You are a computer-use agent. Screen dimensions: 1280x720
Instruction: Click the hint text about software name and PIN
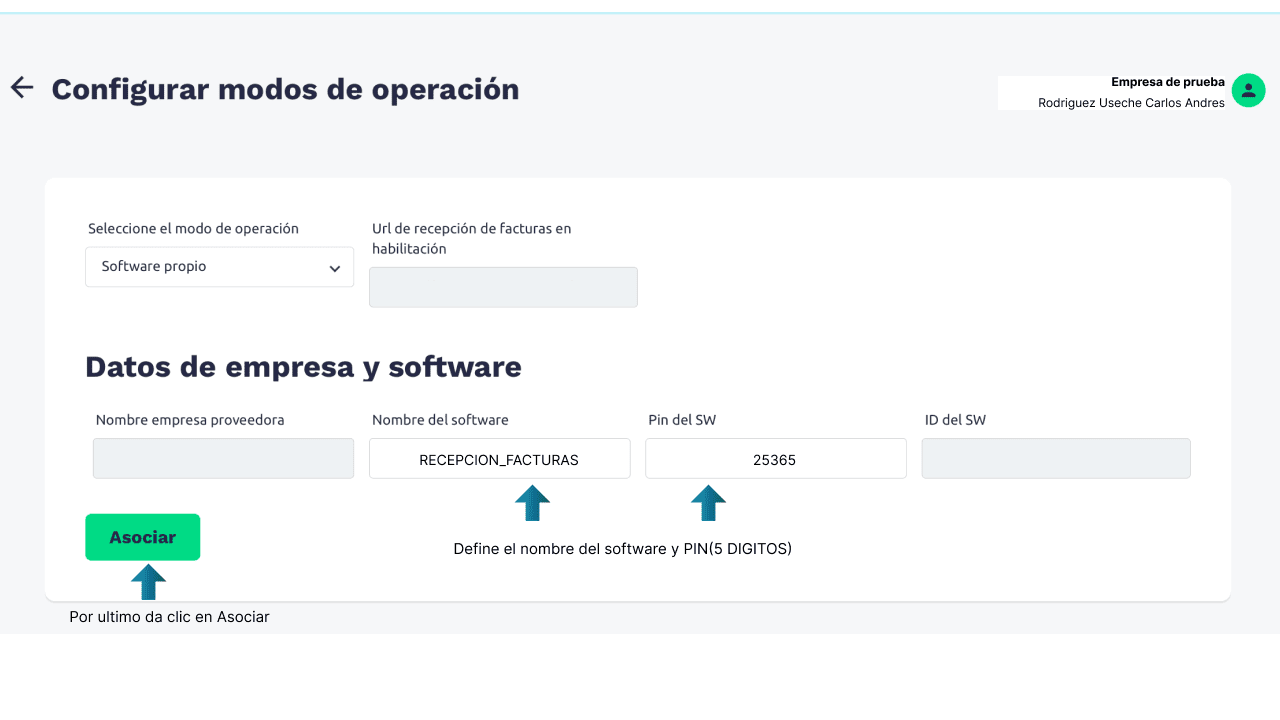[622, 549]
